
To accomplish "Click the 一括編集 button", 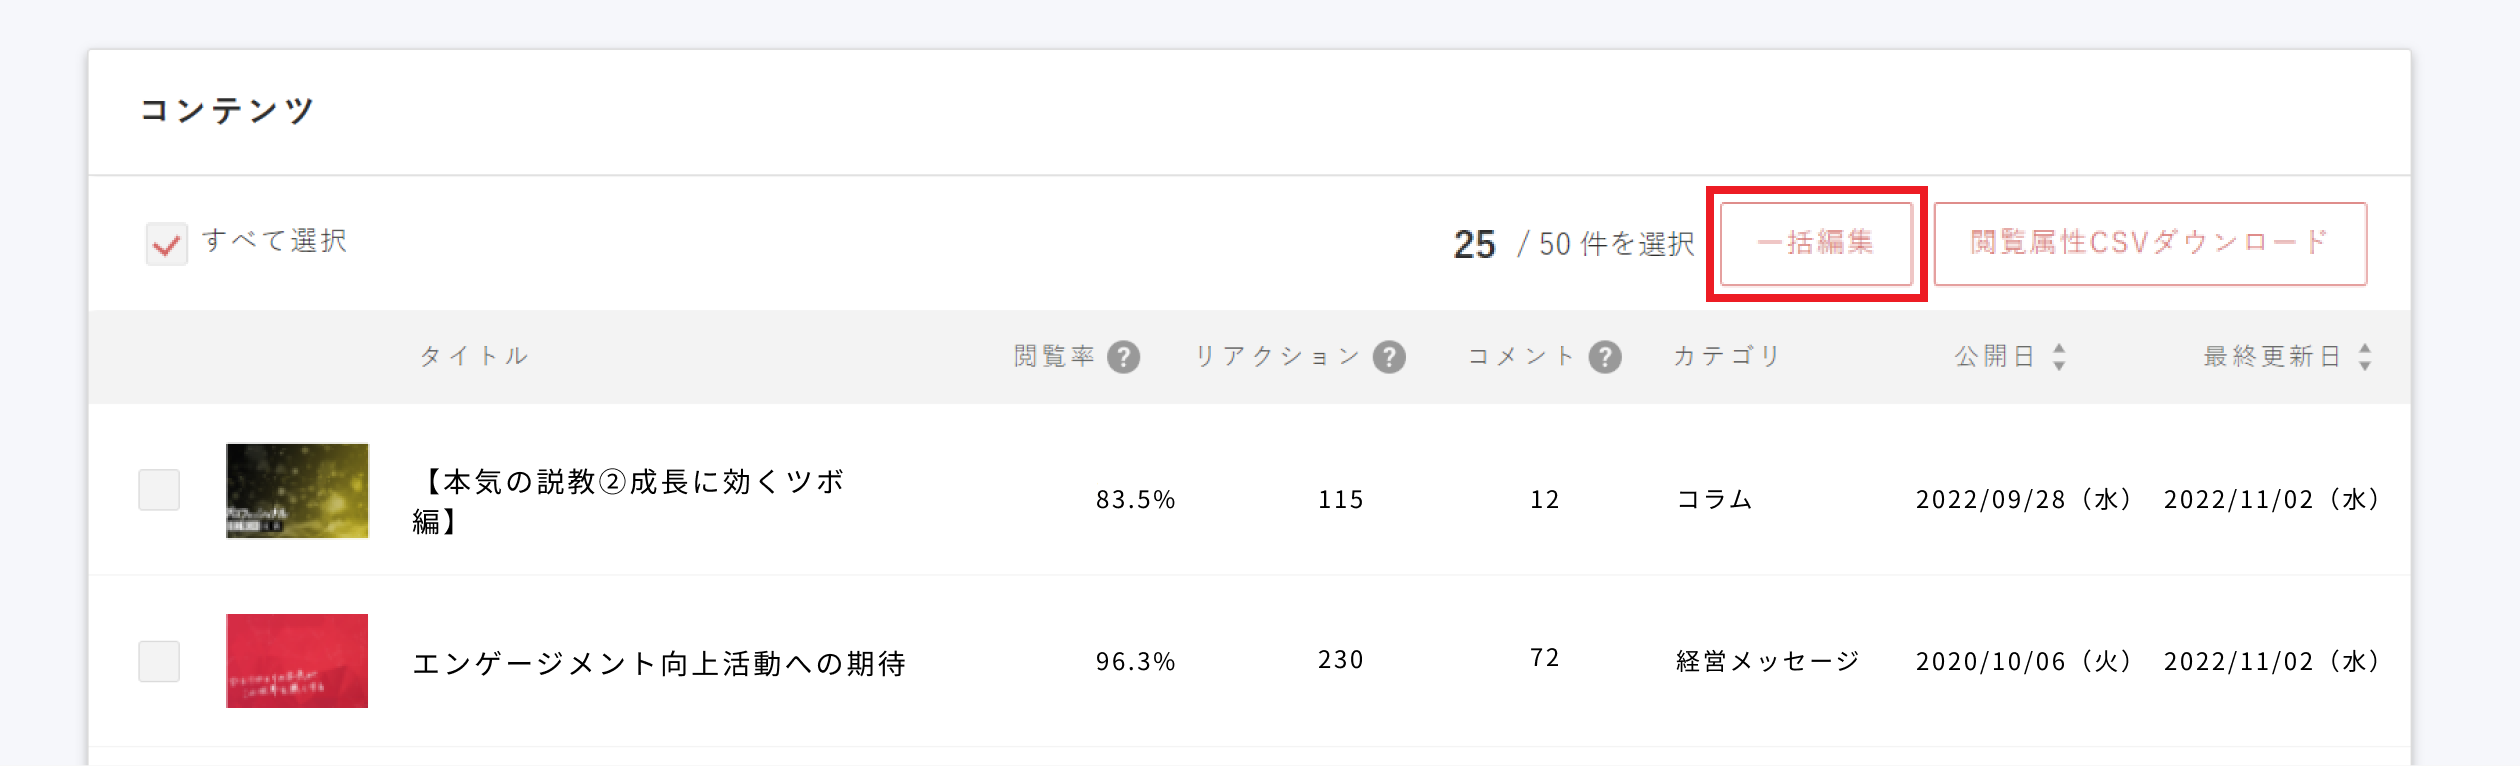I will [1815, 244].
